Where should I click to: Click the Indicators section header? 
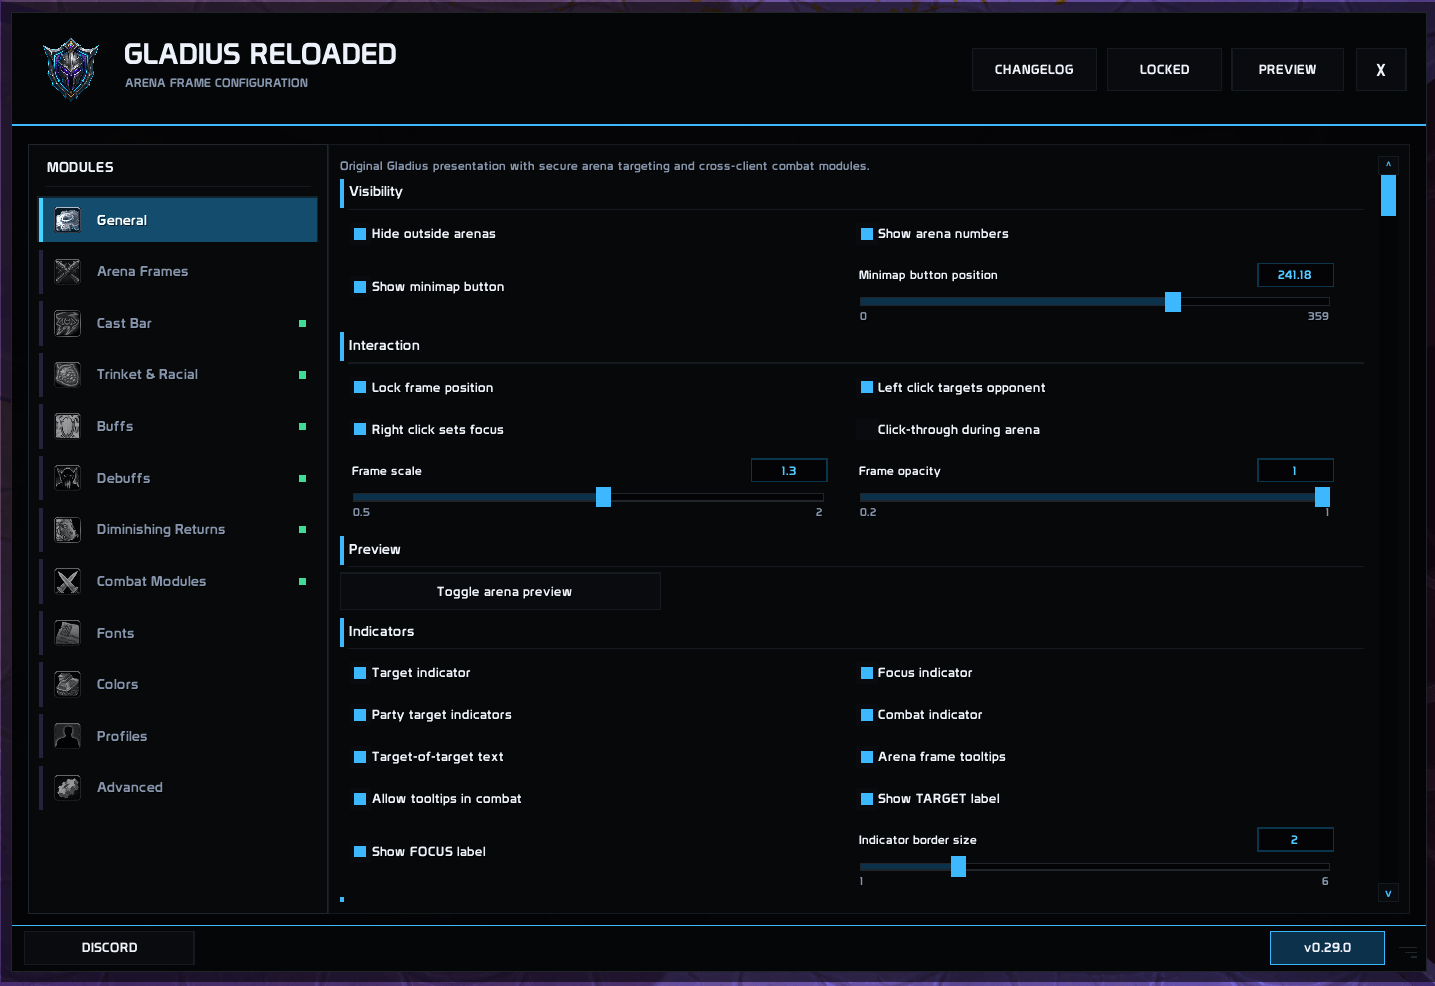coord(381,632)
